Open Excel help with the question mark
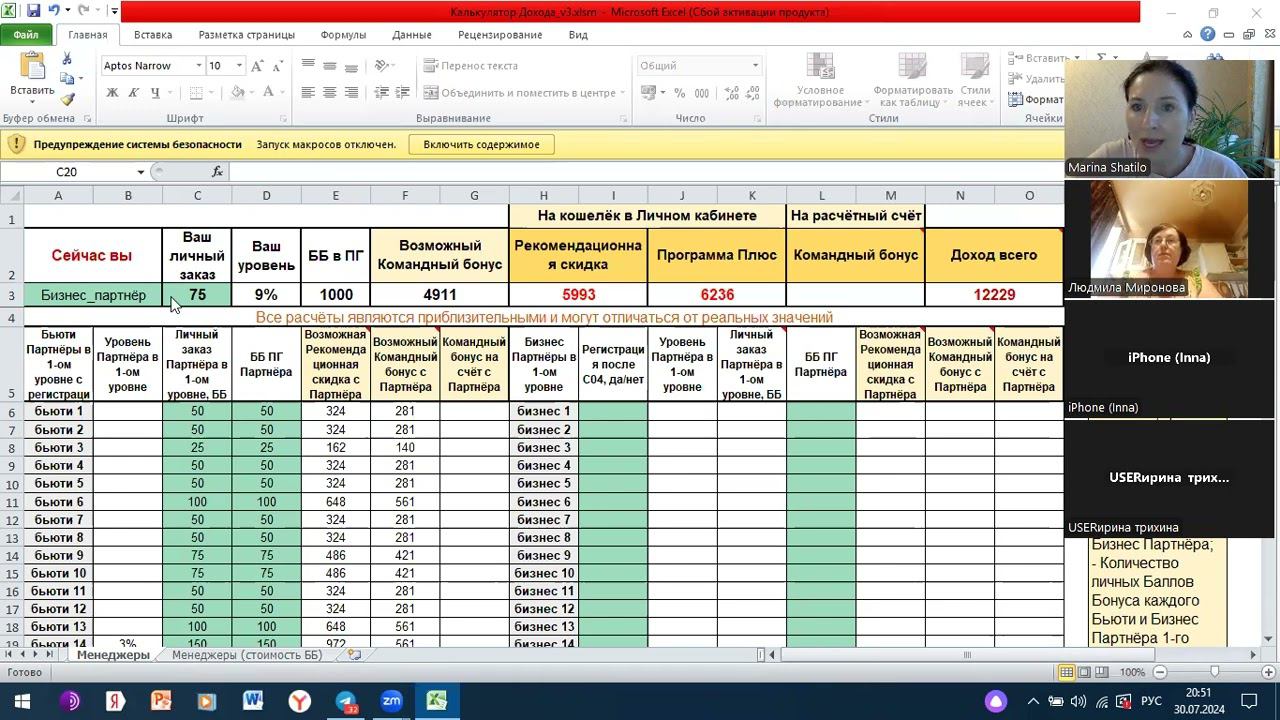 tap(1208, 35)
